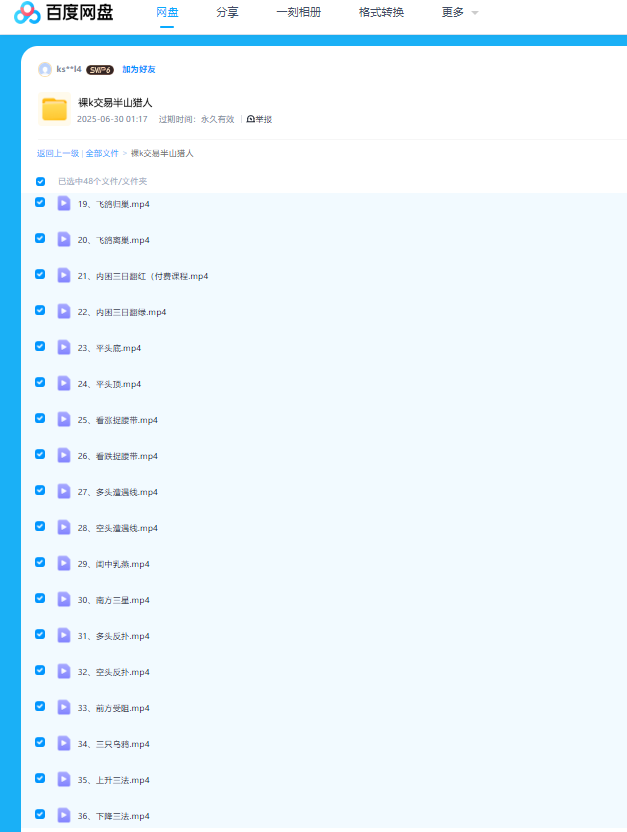
Task: Click the video icon for file 19
Action: [64, 203]
